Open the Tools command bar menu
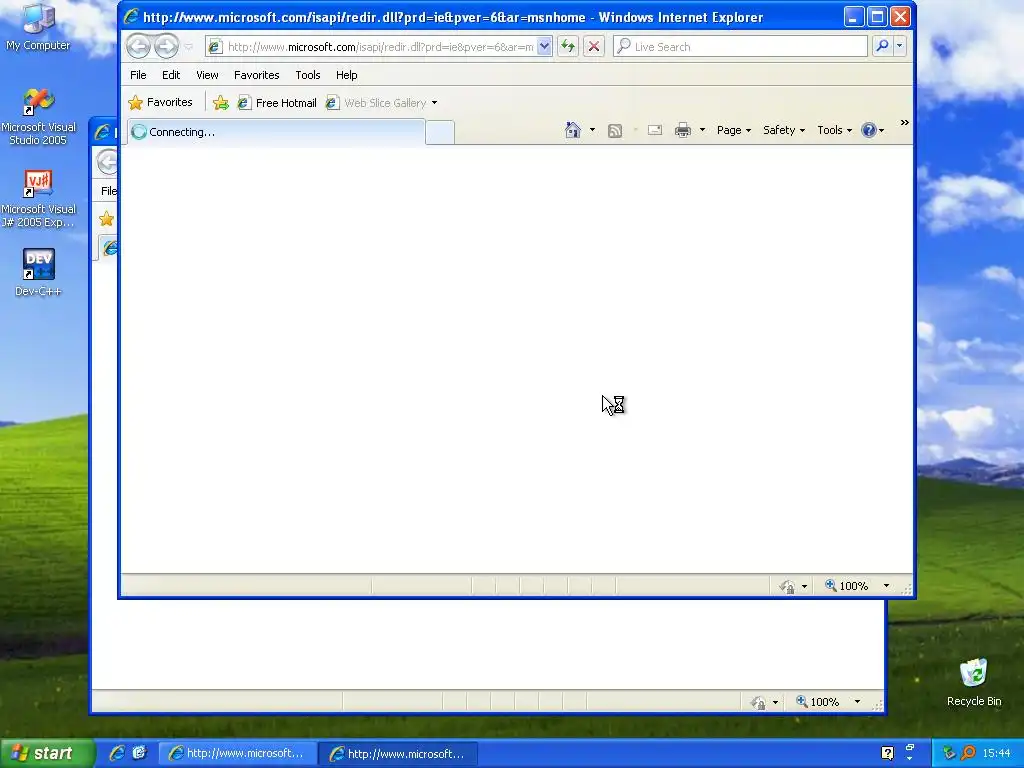The width and height of the screenshot is (1024, 768). pyautogui.click(x=834, y=130)
